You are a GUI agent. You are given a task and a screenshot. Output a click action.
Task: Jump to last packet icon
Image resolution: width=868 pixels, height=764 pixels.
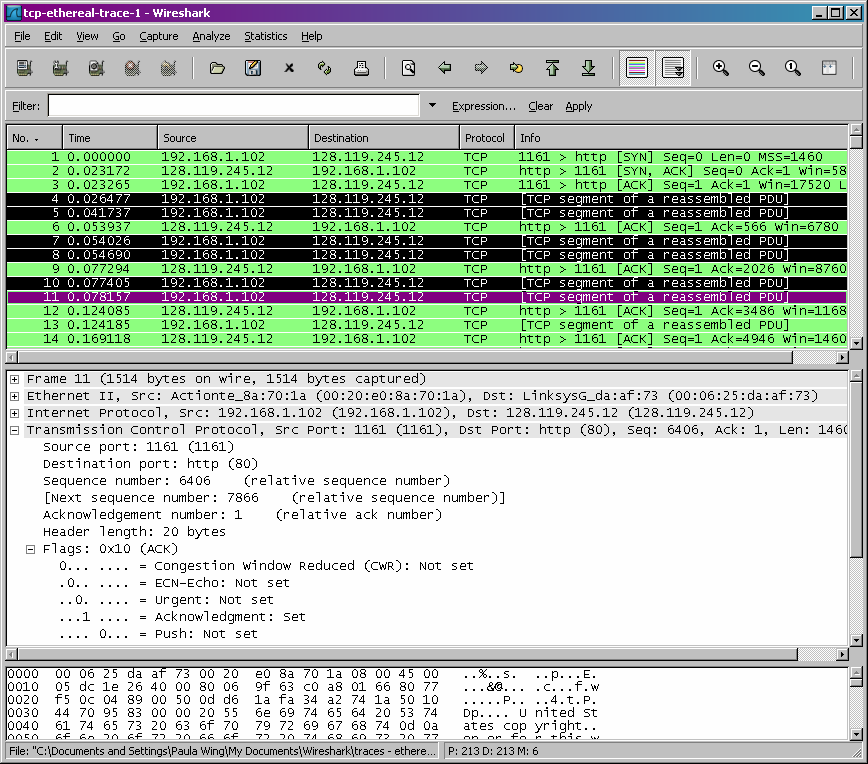[x=588, y=68]
